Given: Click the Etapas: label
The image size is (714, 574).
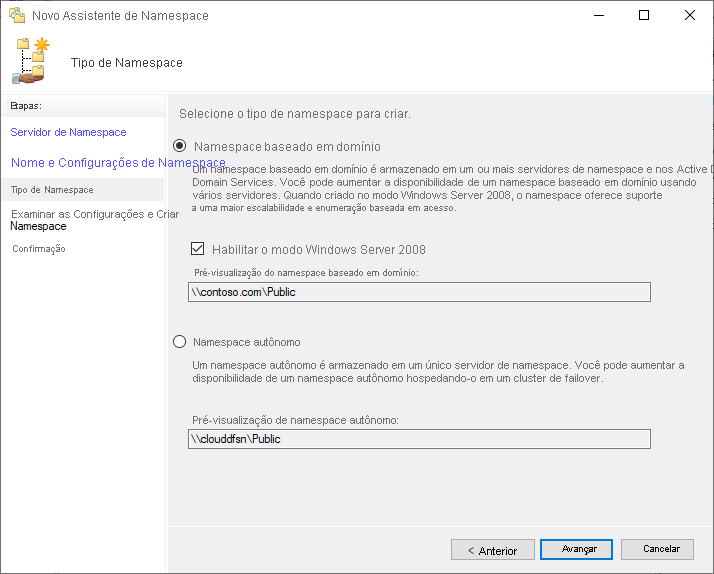Looking at the screenshot, I should click(26, 106).
